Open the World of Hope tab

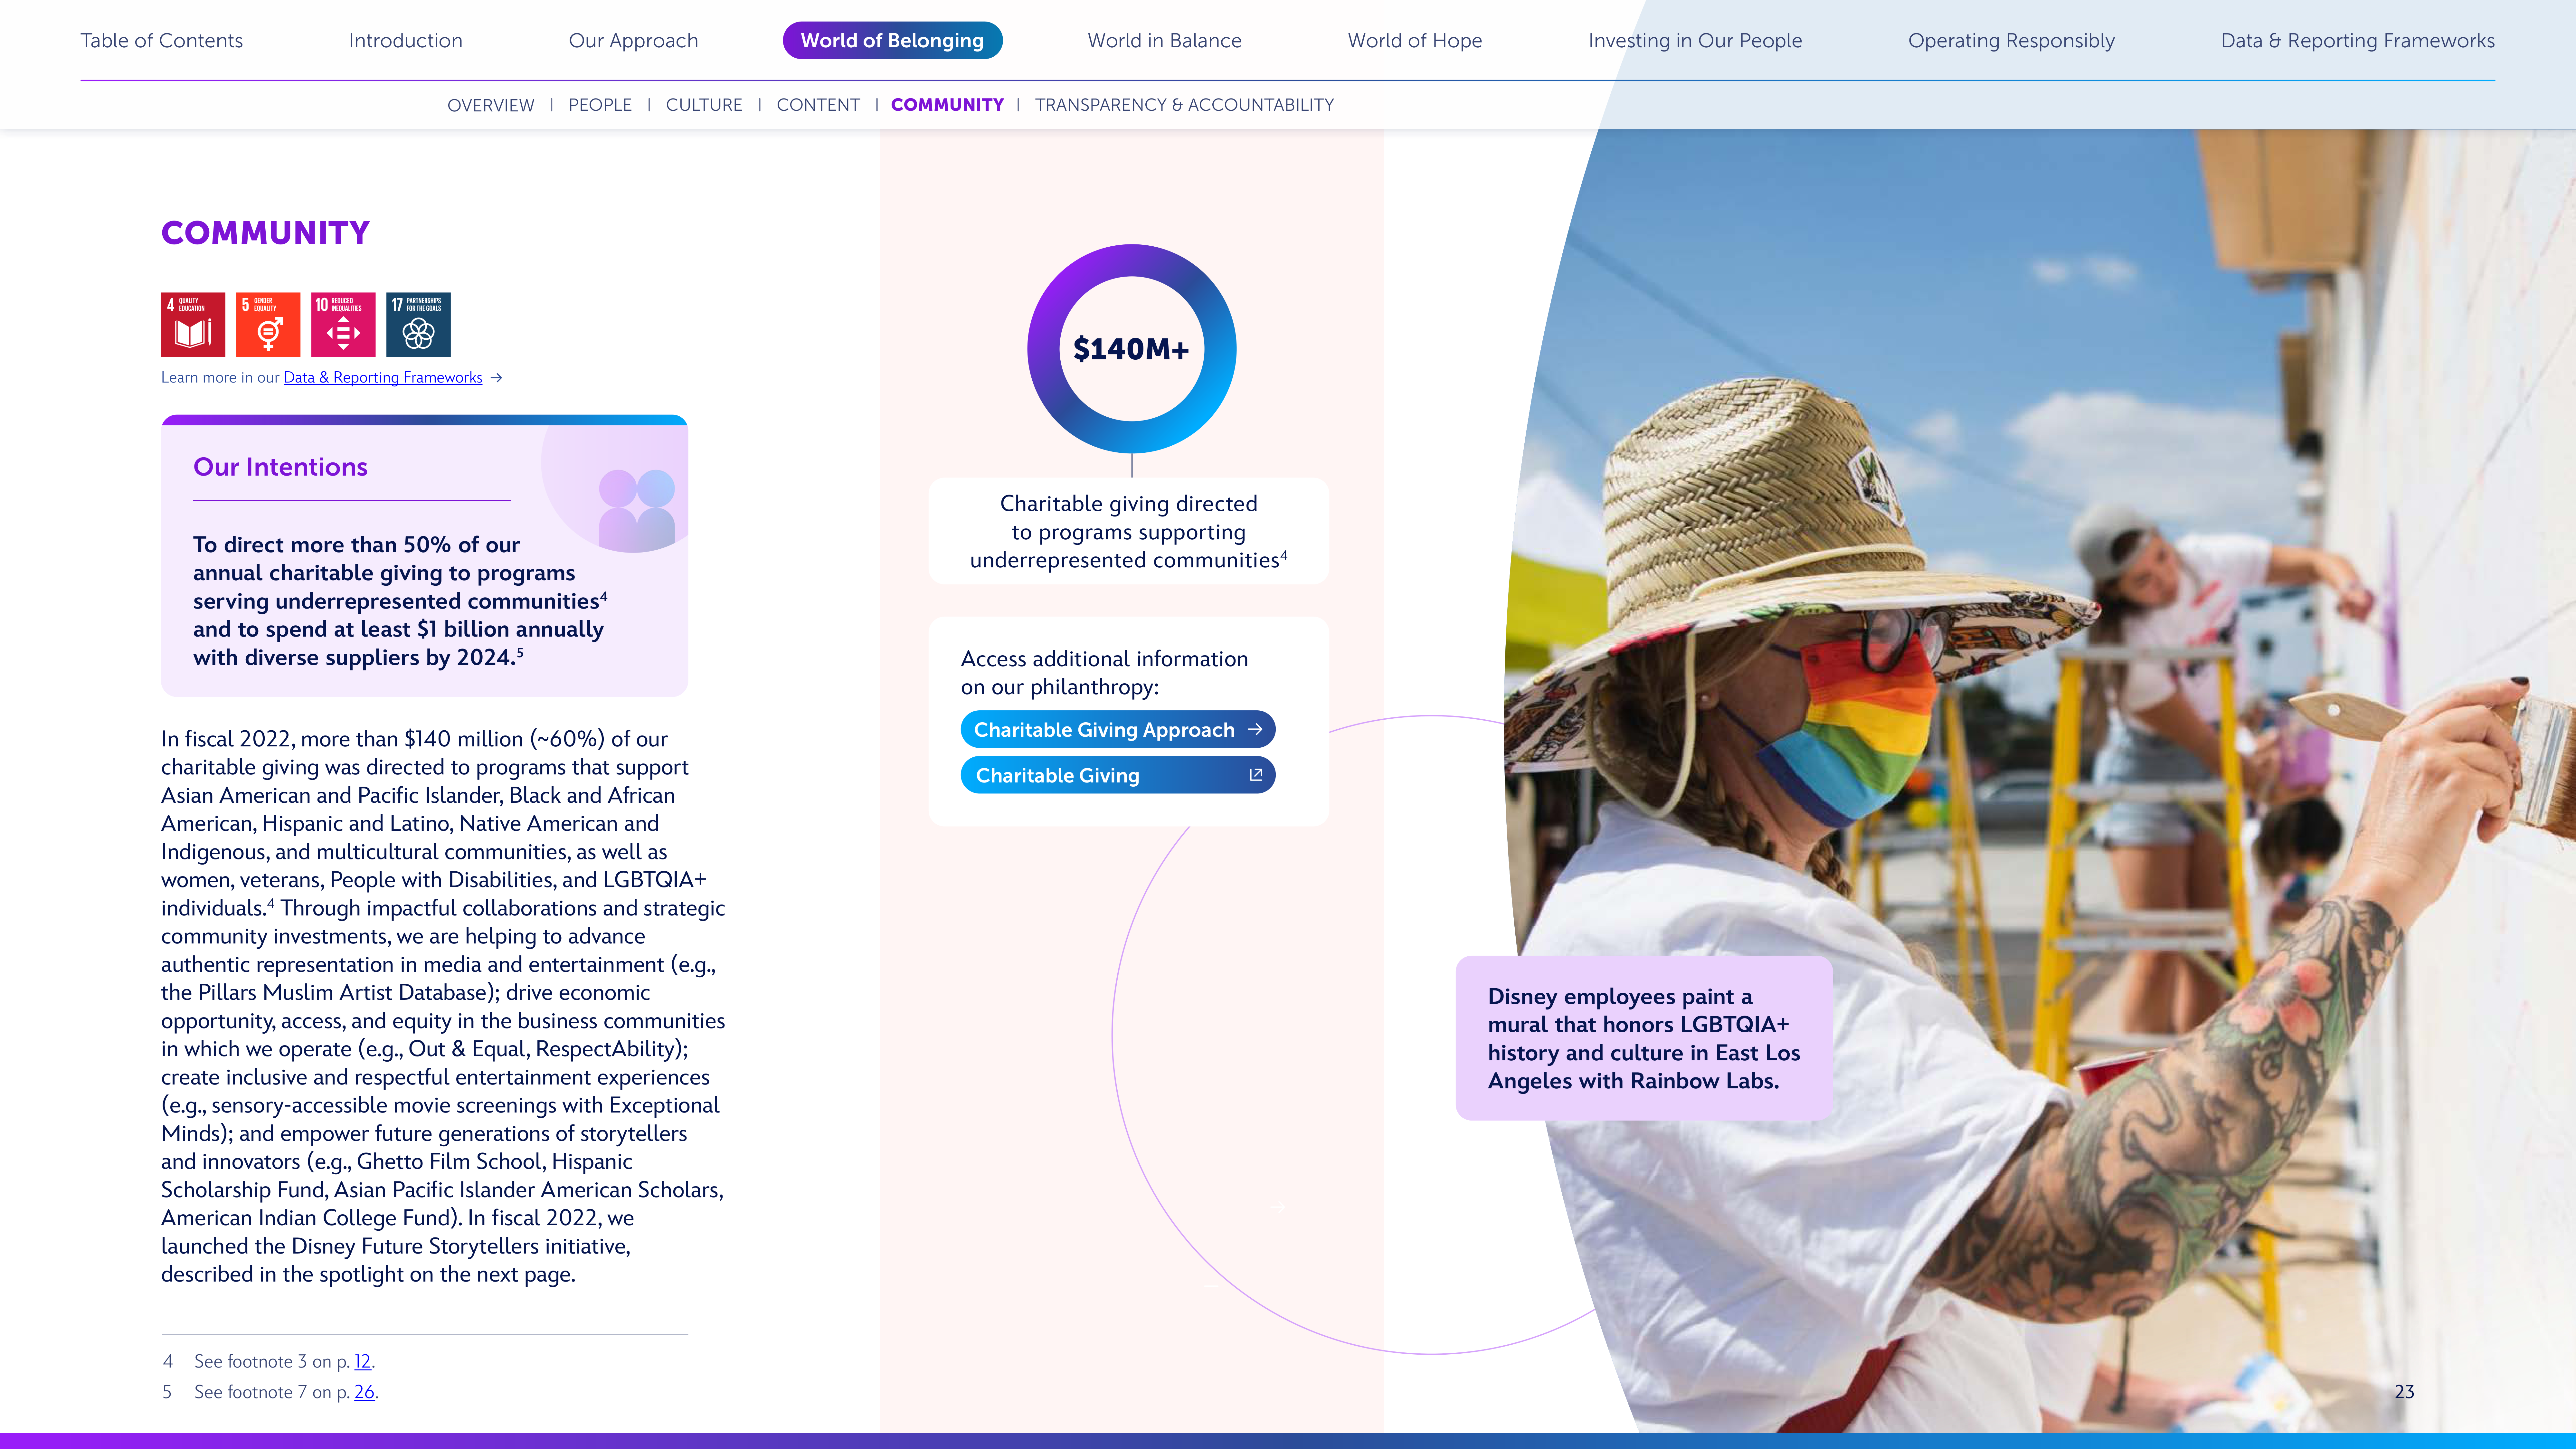1415,41
